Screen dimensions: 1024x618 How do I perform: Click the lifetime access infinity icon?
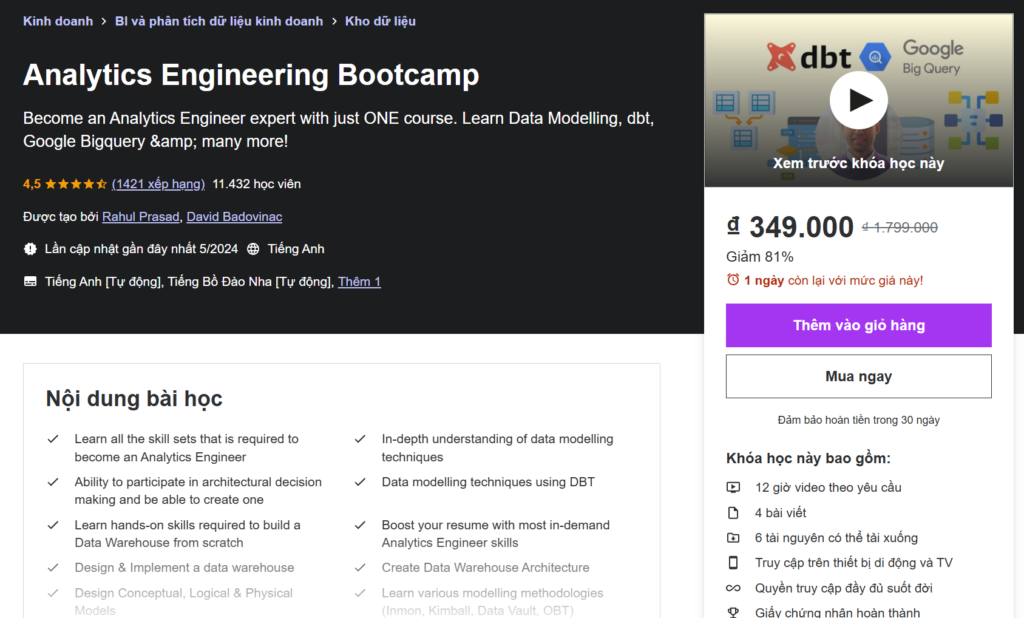click(x=733, y=588)
